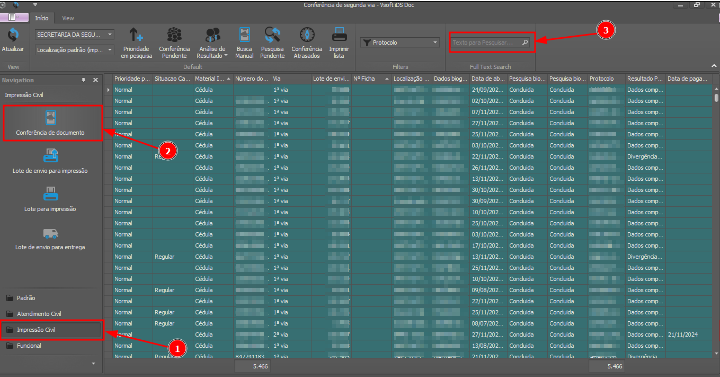Open Análise de Resultado menu
Screen dimensions: 720x377
click(212, 42)
